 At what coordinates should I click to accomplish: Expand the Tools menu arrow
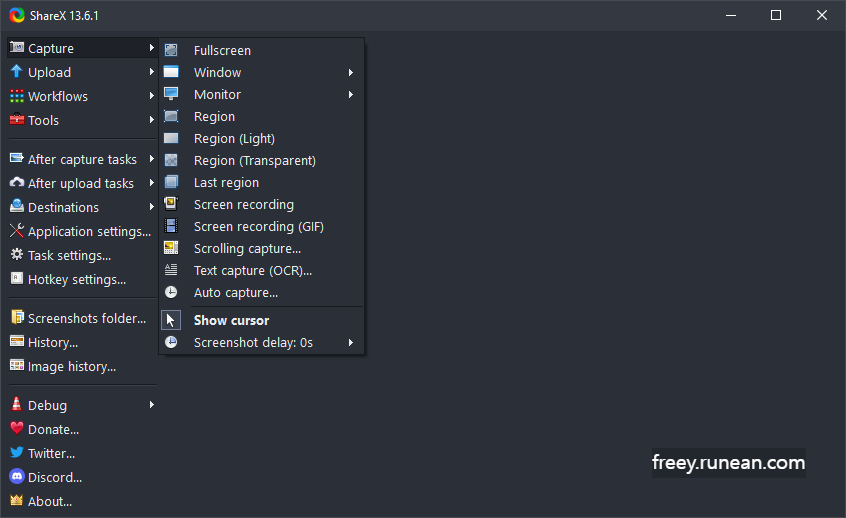coord(152,120)
